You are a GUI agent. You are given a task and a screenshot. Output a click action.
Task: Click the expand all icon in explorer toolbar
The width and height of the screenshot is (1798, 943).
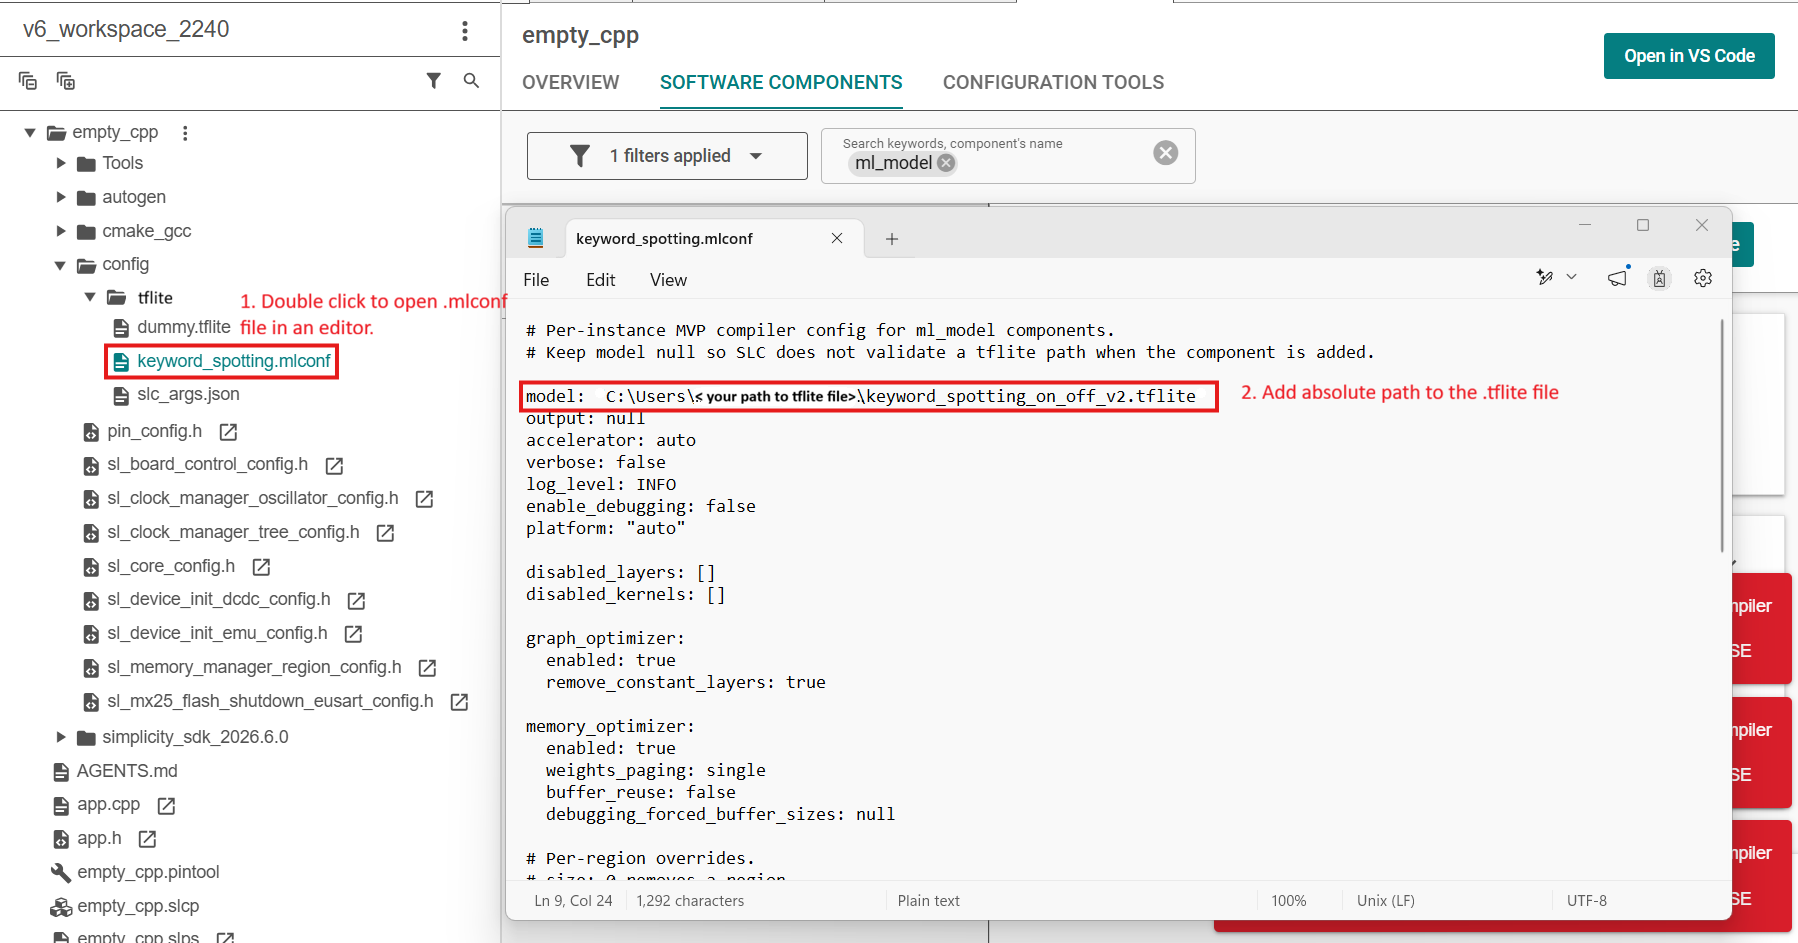click(x=66, y=81)
